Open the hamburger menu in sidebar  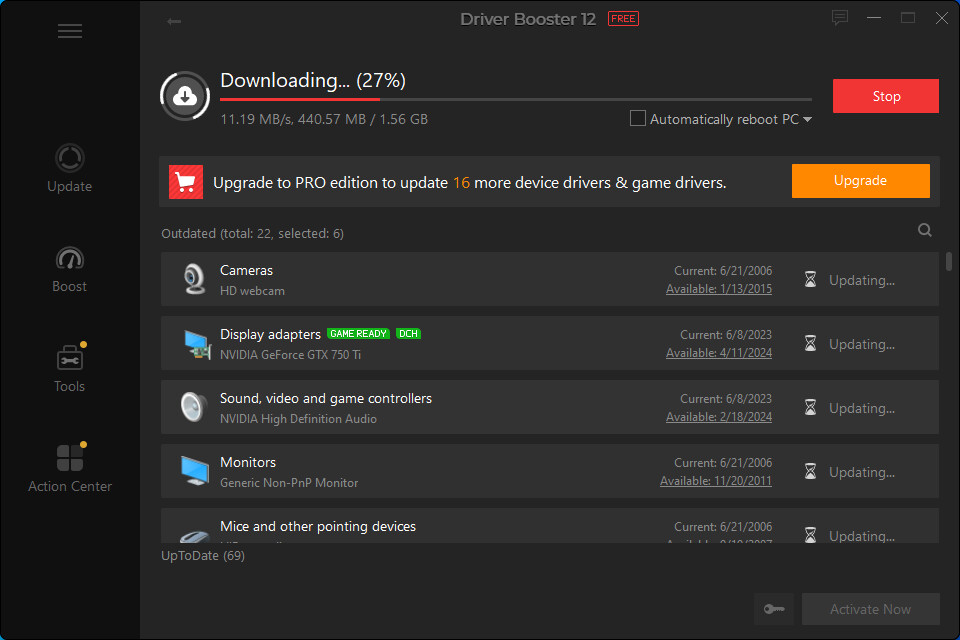(70, 31)
